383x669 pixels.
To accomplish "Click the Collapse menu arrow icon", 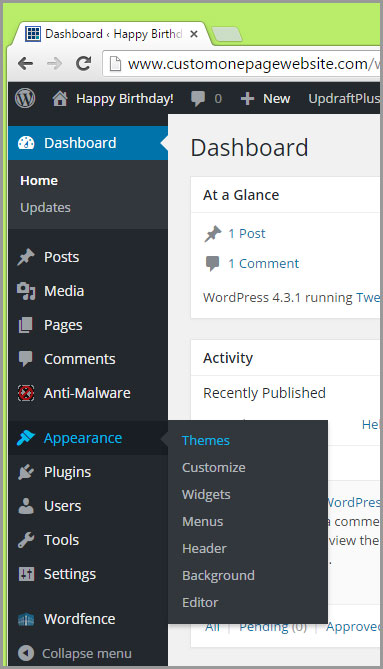I will [26, 653].
